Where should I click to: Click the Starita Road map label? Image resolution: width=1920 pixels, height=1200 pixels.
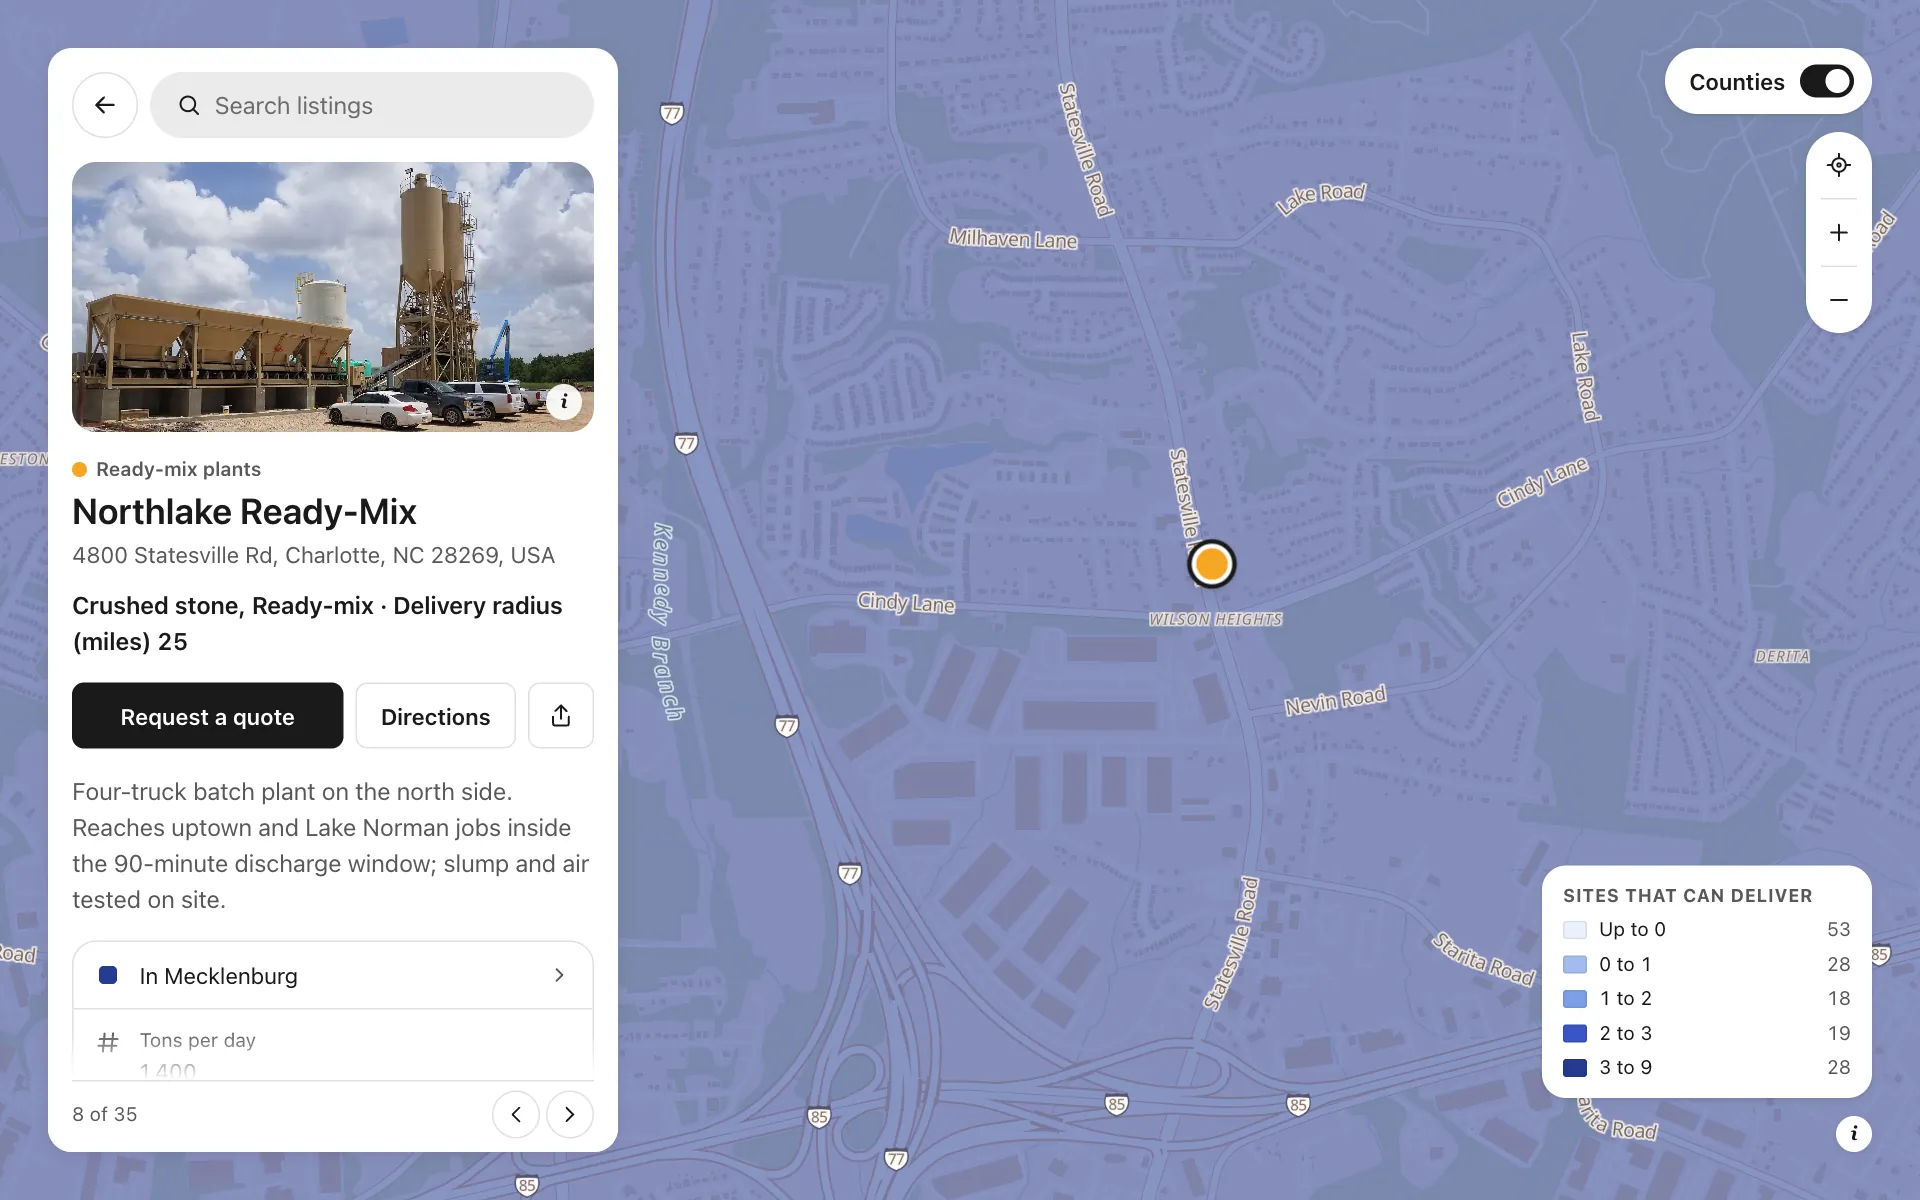(1483, 959)
